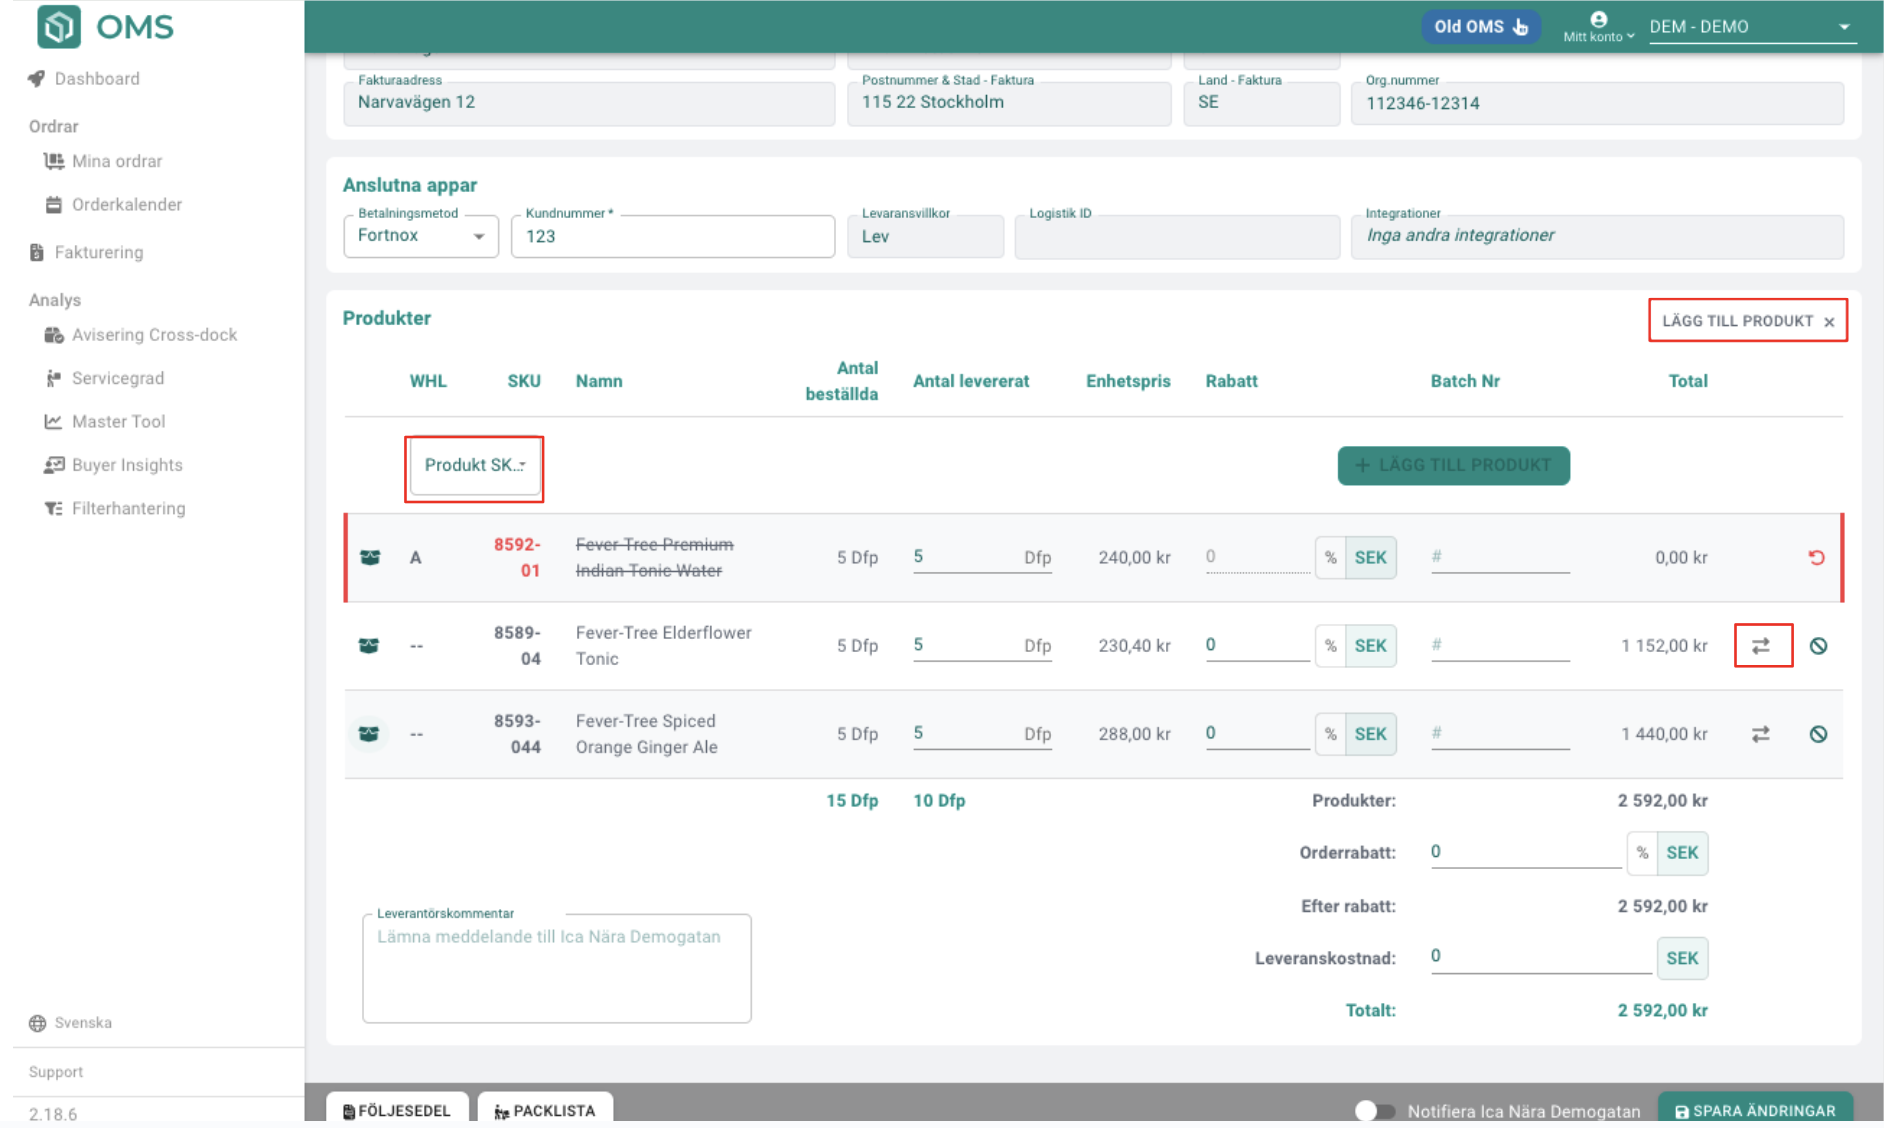Remove Elderflower Tonic row with ban icon
Viewport: 1884px width, 1128px height.
click(1819, 646)
